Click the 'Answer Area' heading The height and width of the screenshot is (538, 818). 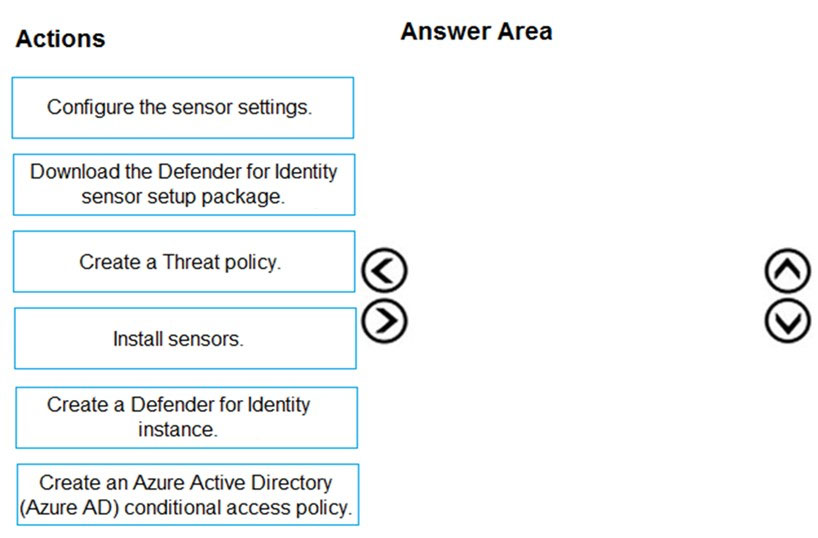click(476, 31)
